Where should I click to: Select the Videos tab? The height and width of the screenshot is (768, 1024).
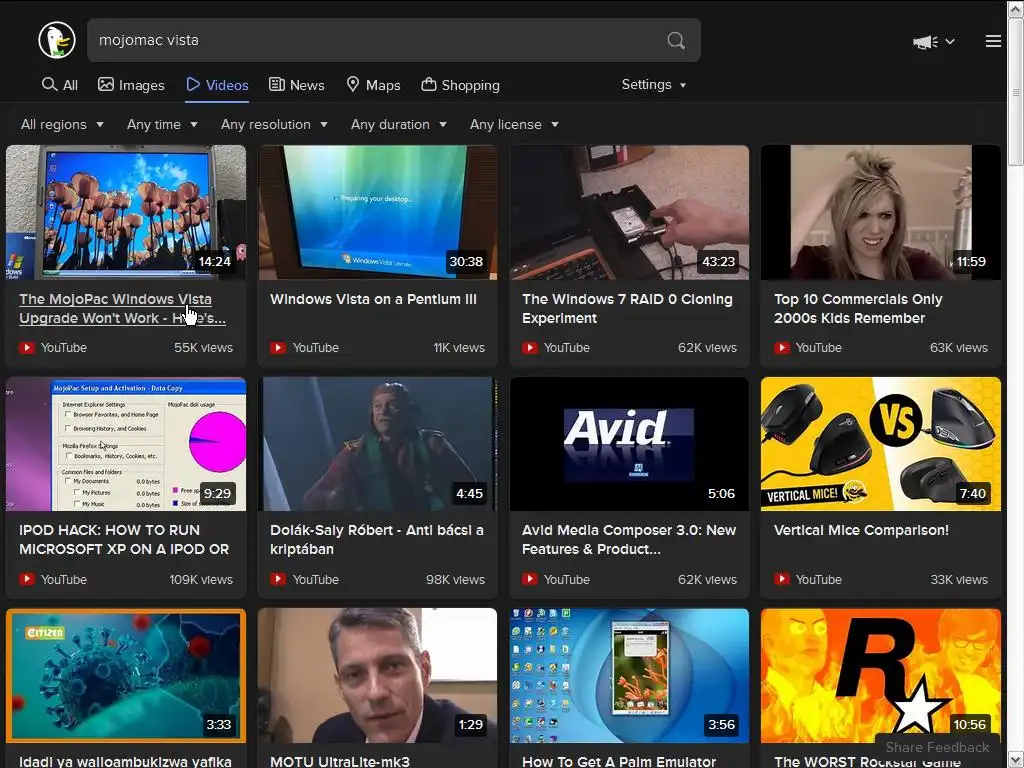[217, 85]
